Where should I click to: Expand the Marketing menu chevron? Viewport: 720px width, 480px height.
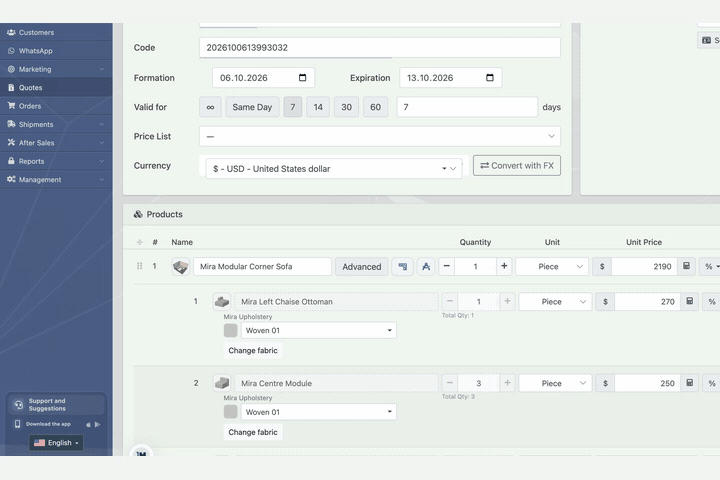[x=101, y=69]
